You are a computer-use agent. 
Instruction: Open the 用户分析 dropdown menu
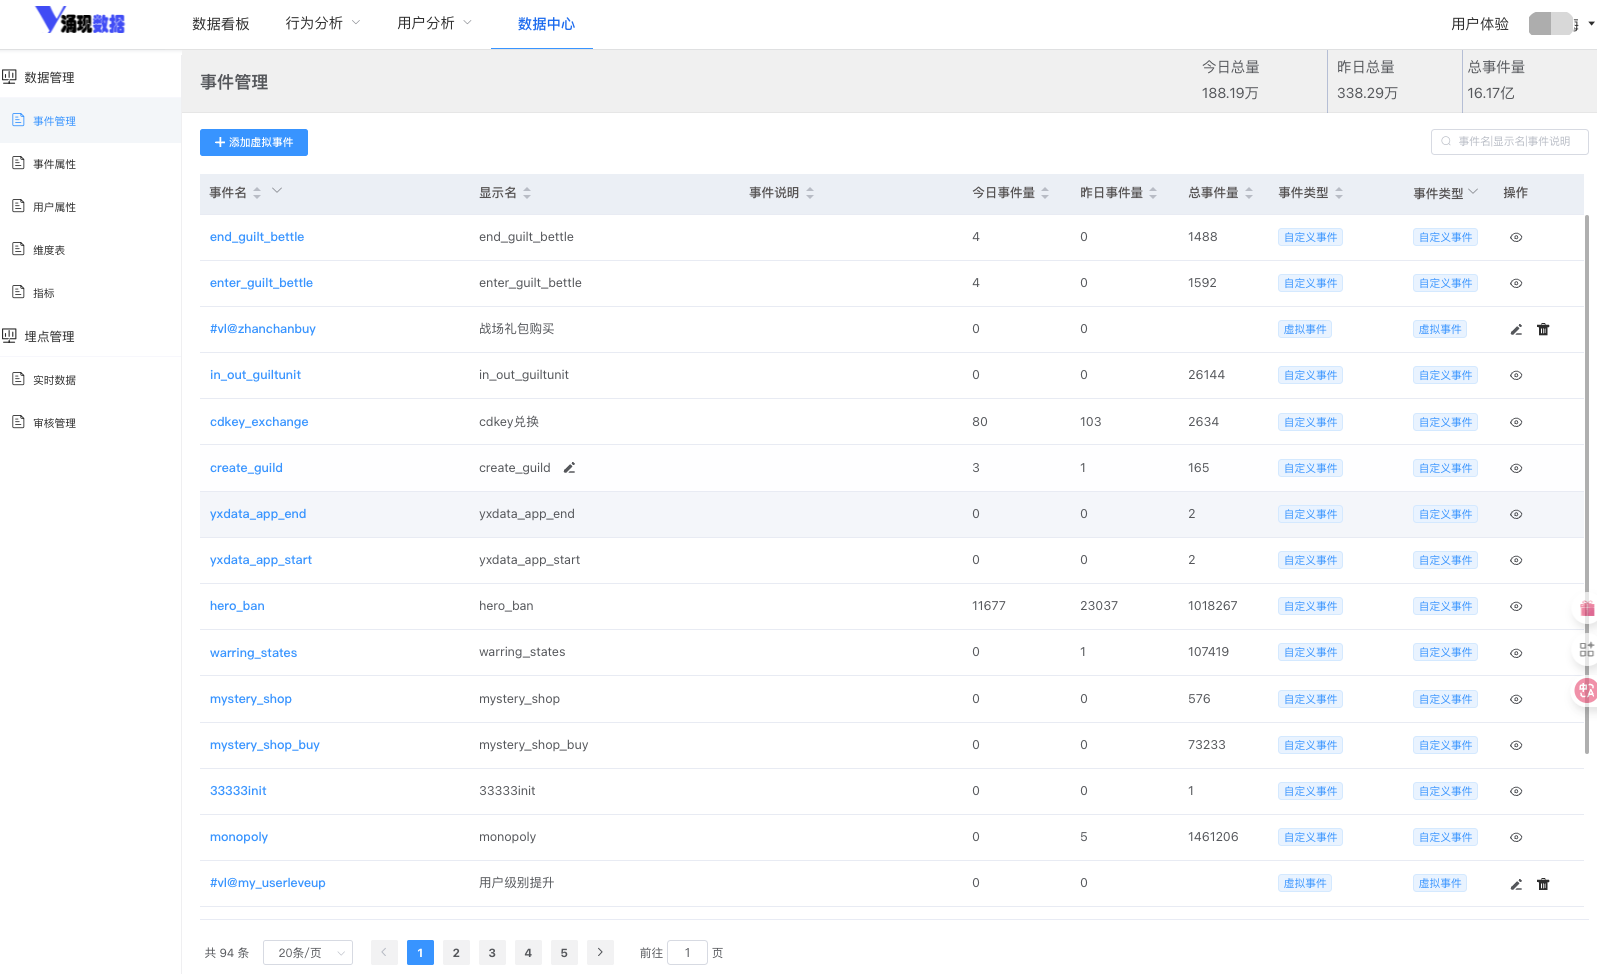(x=435, y=23)
